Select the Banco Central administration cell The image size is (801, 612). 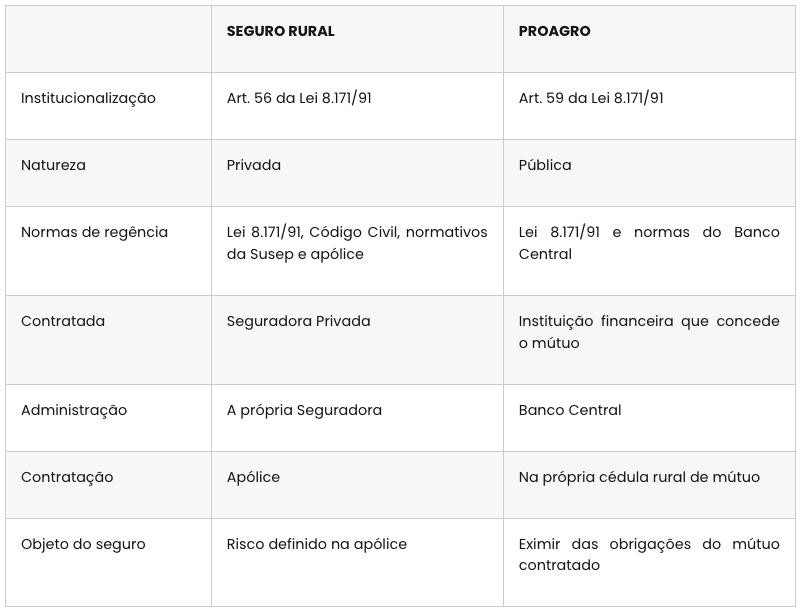point(570,410)
